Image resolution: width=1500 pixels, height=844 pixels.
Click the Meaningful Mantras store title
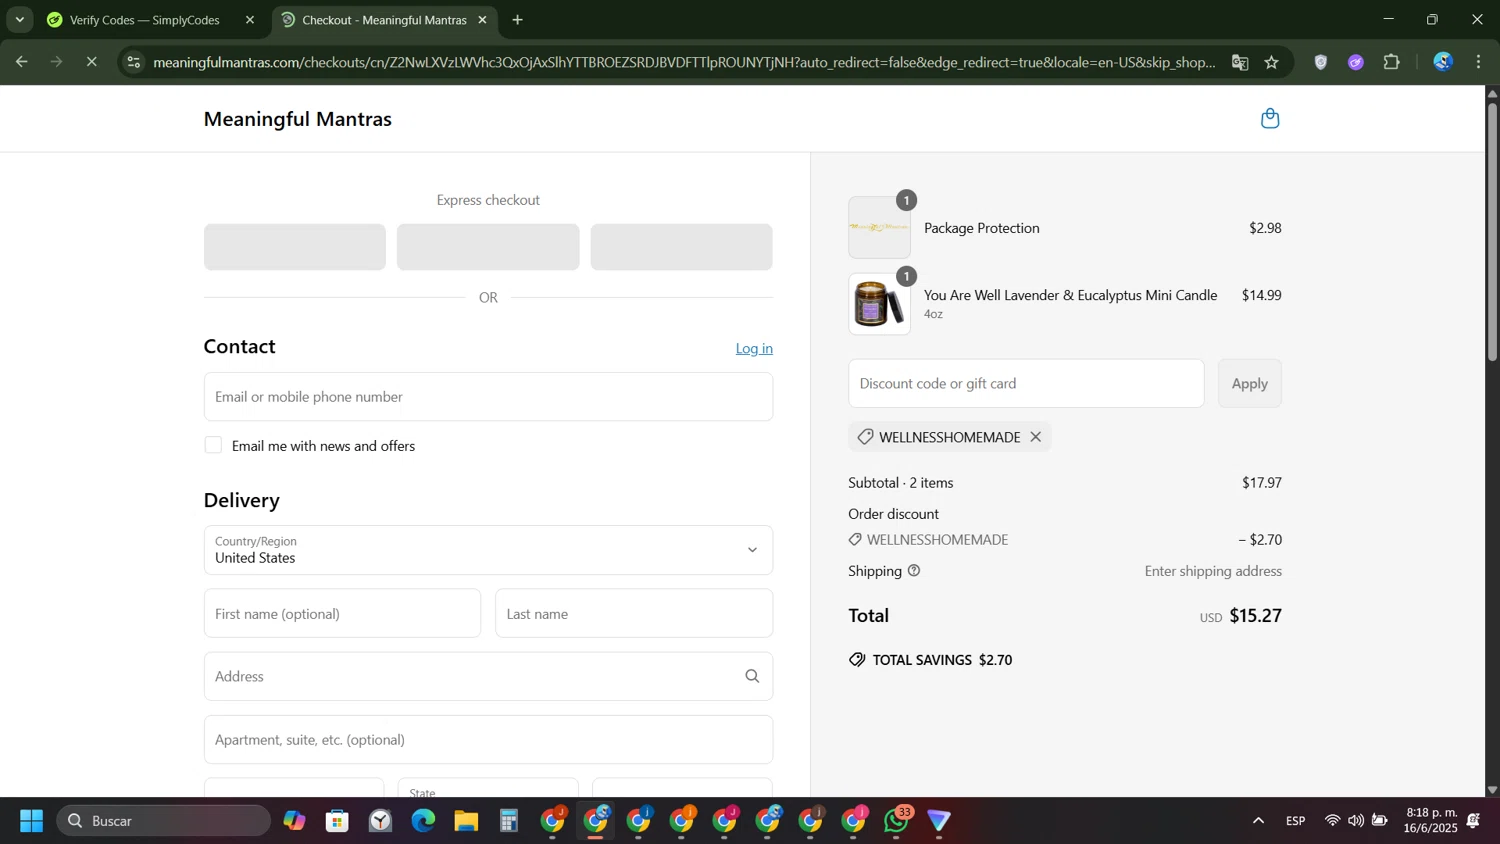tap(298, 119)
